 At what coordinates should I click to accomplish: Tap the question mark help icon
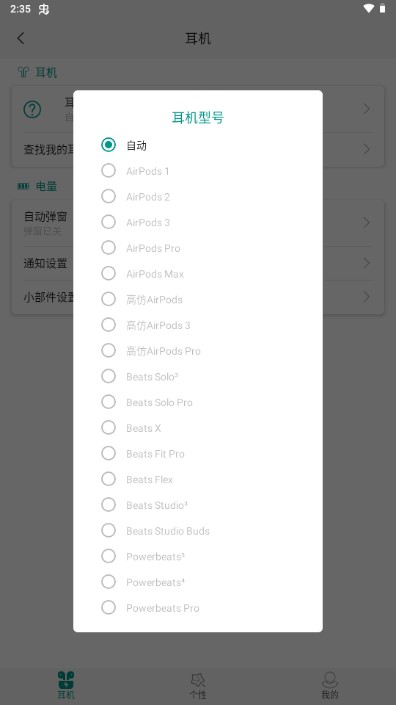tap(32, 109)
